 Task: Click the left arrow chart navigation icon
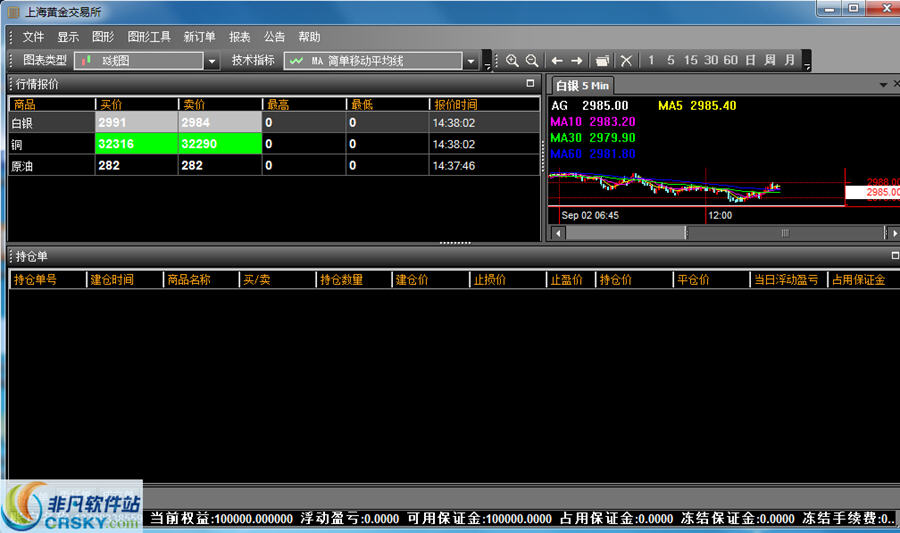557,60
